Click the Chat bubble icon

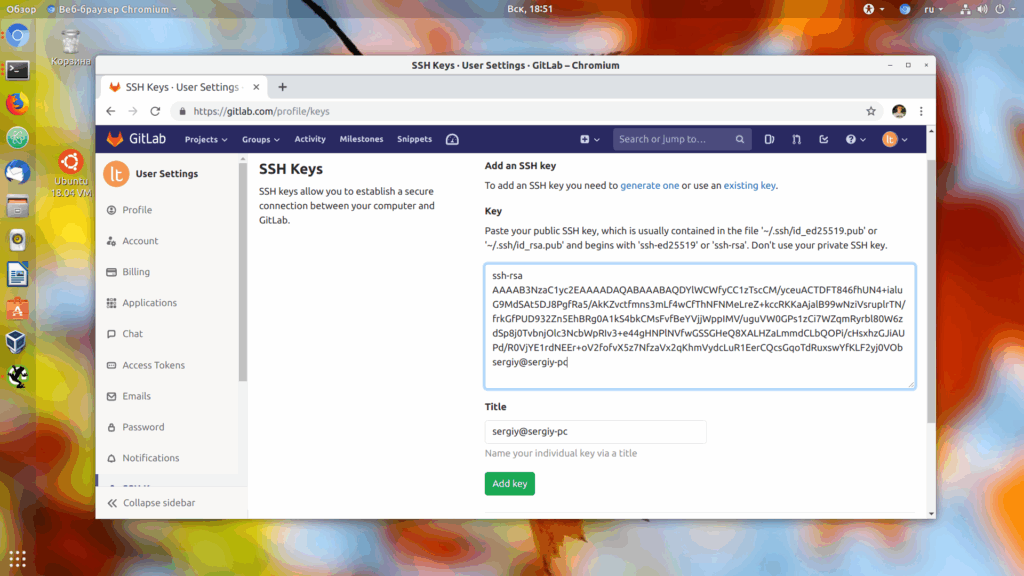(x=112, y=334)
